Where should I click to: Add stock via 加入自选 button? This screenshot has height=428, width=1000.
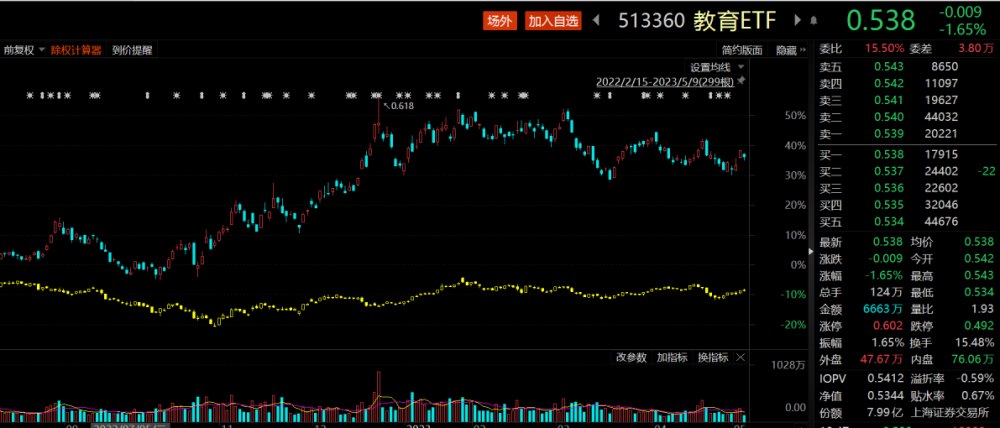[x=553, y=20]
